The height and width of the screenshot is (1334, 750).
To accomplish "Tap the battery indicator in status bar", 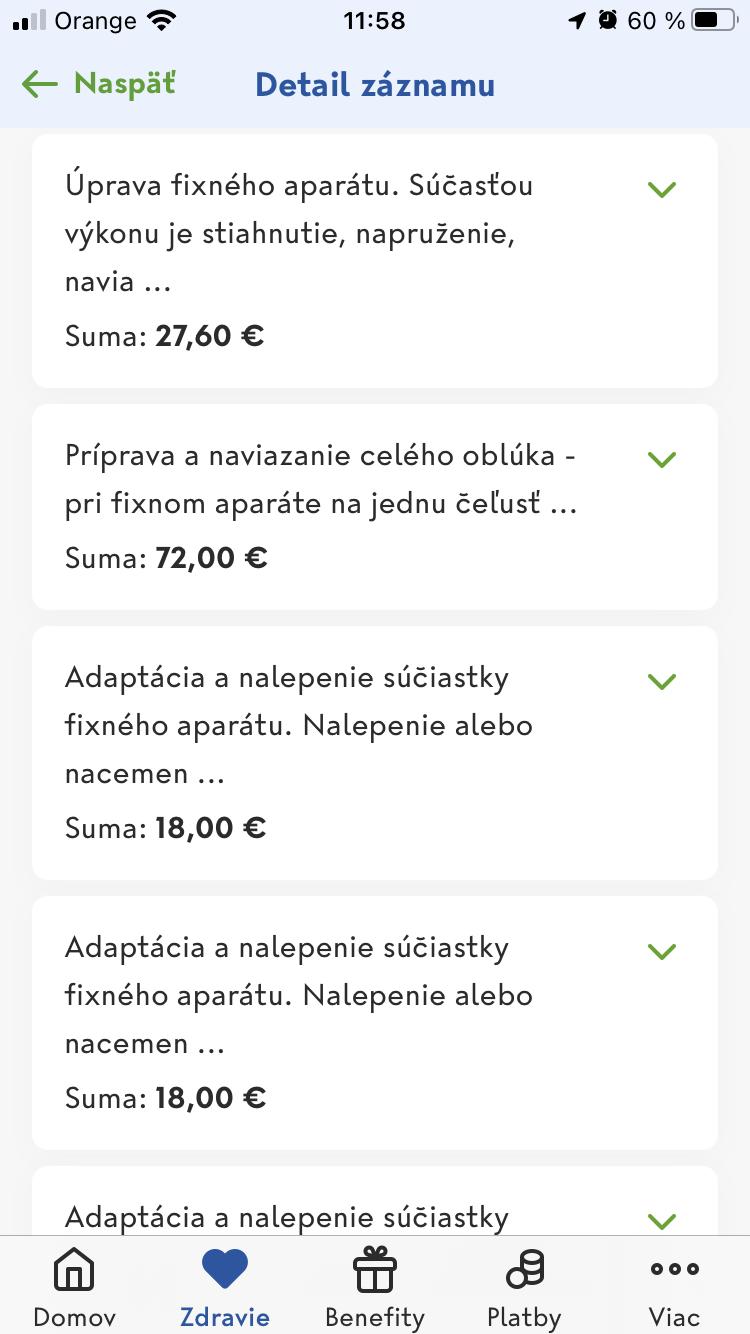I will pos(713,20).
